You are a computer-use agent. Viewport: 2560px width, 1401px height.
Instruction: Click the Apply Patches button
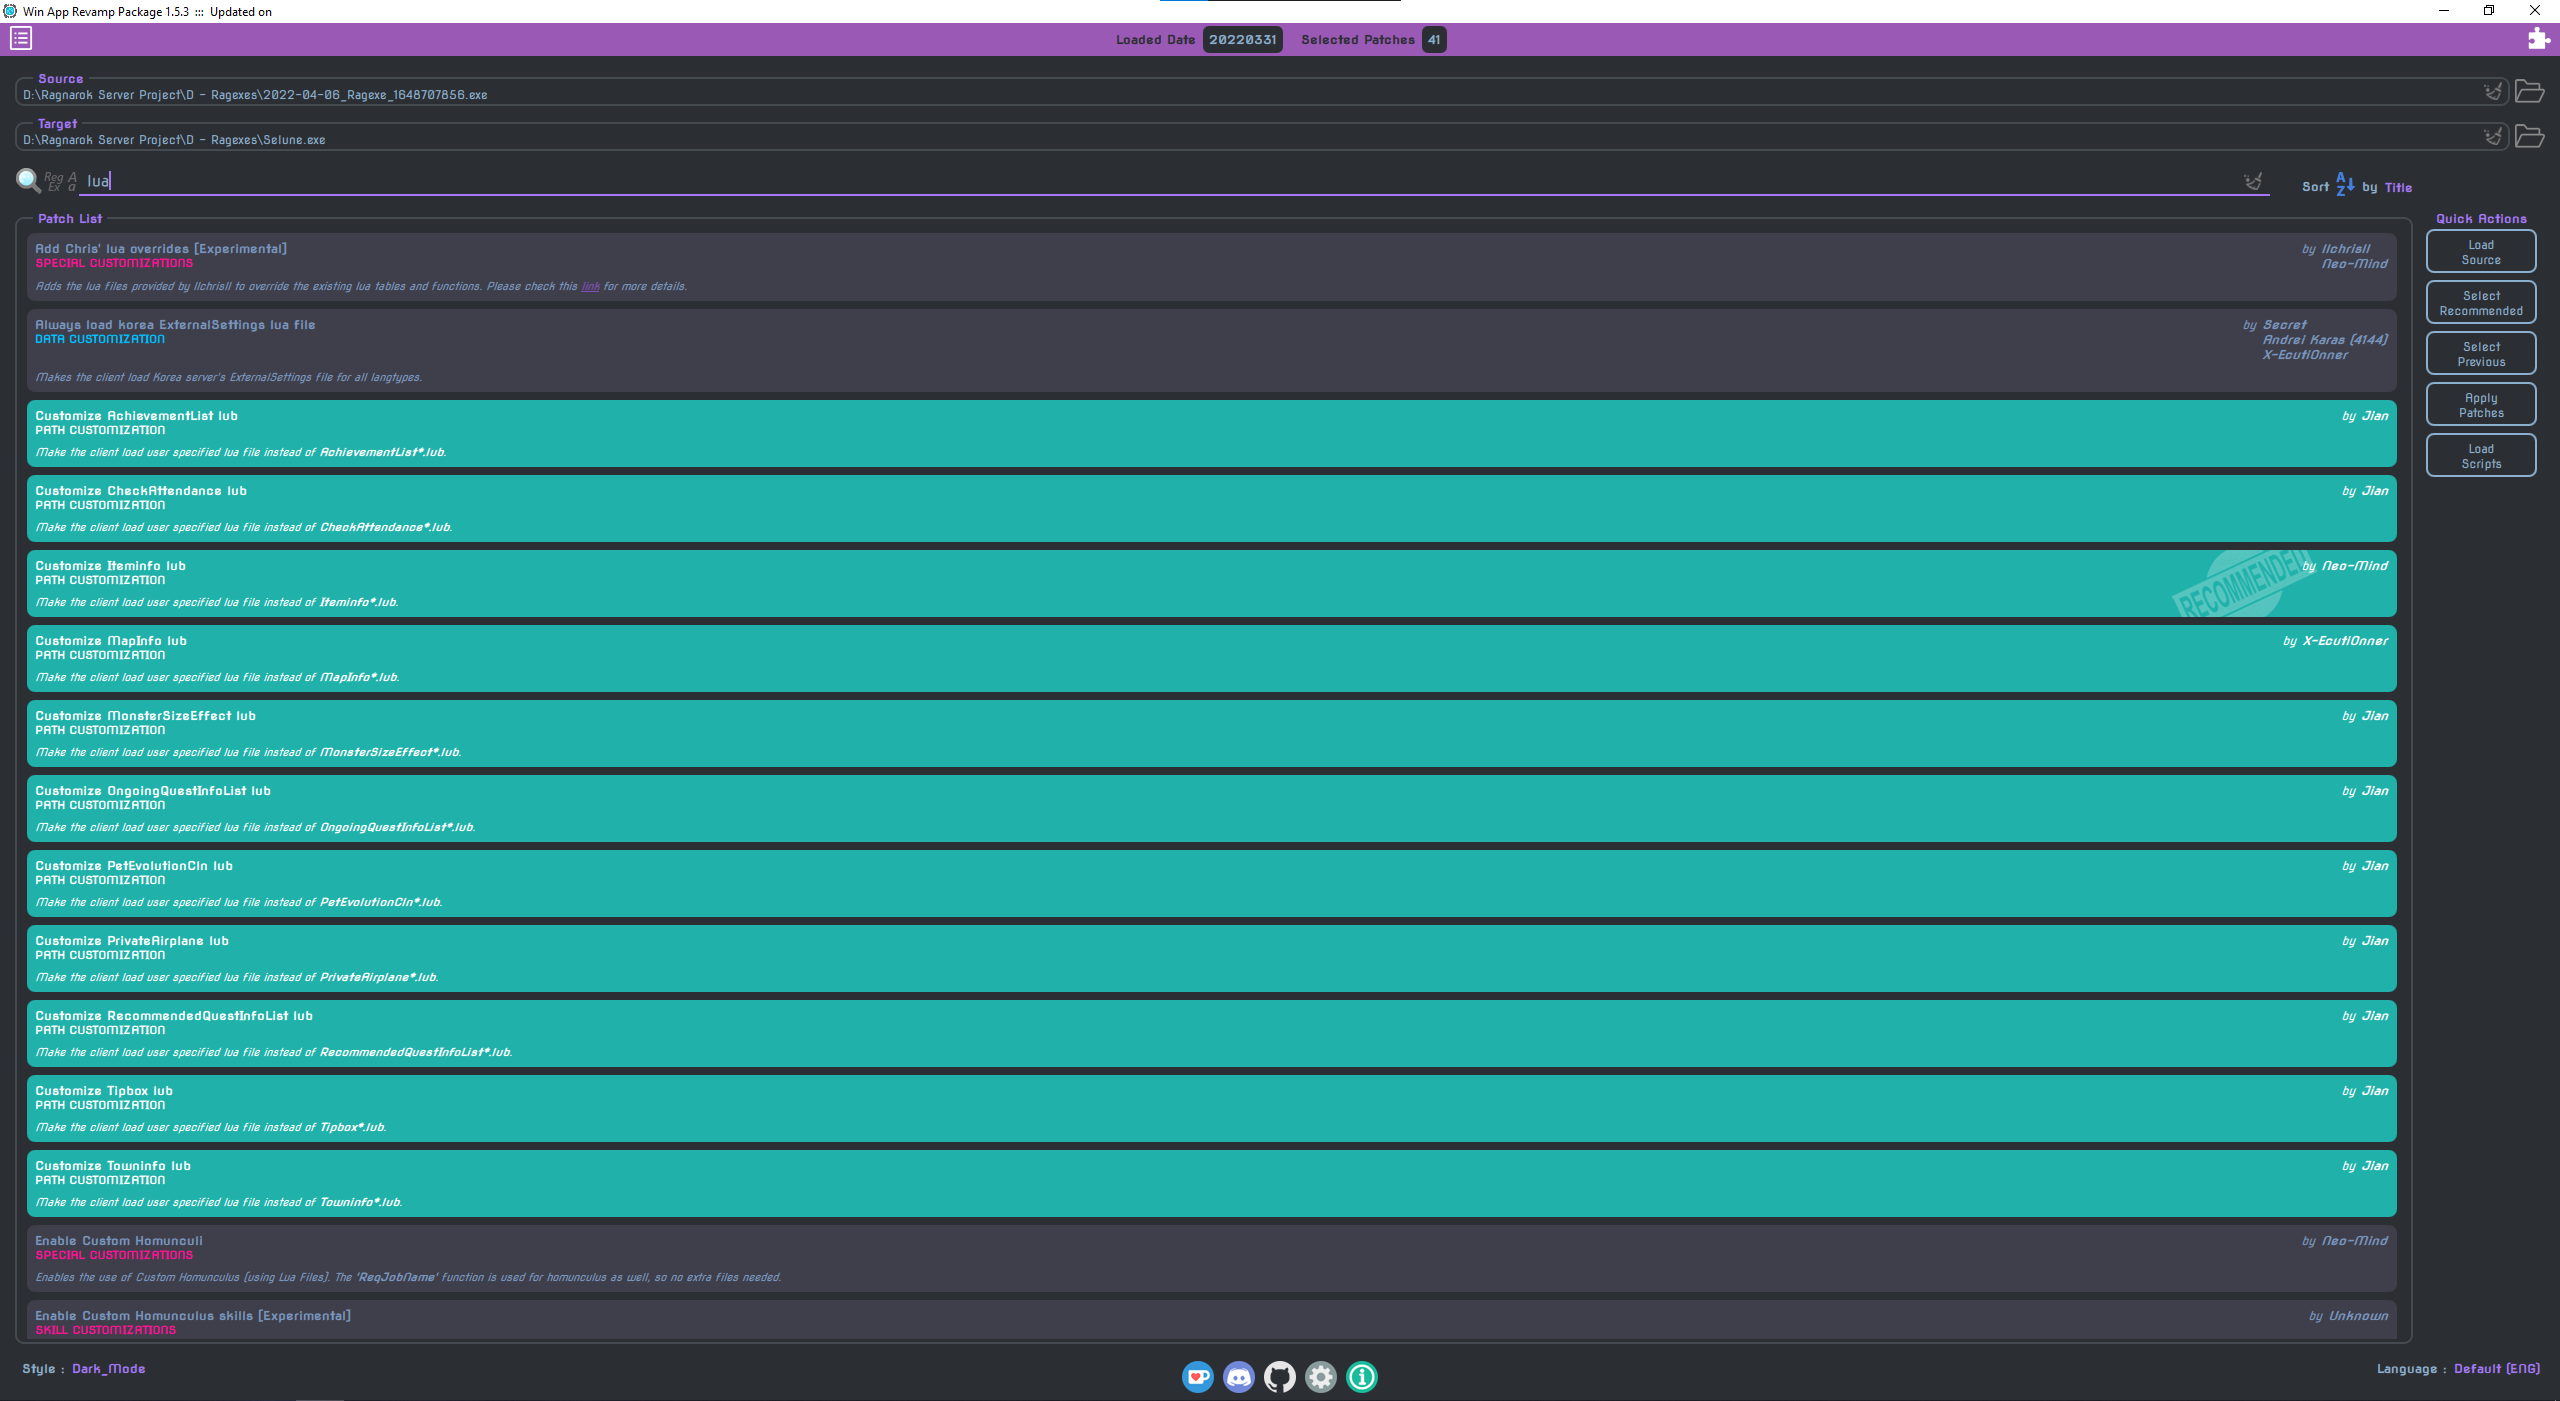click(x=2481, y=405)
